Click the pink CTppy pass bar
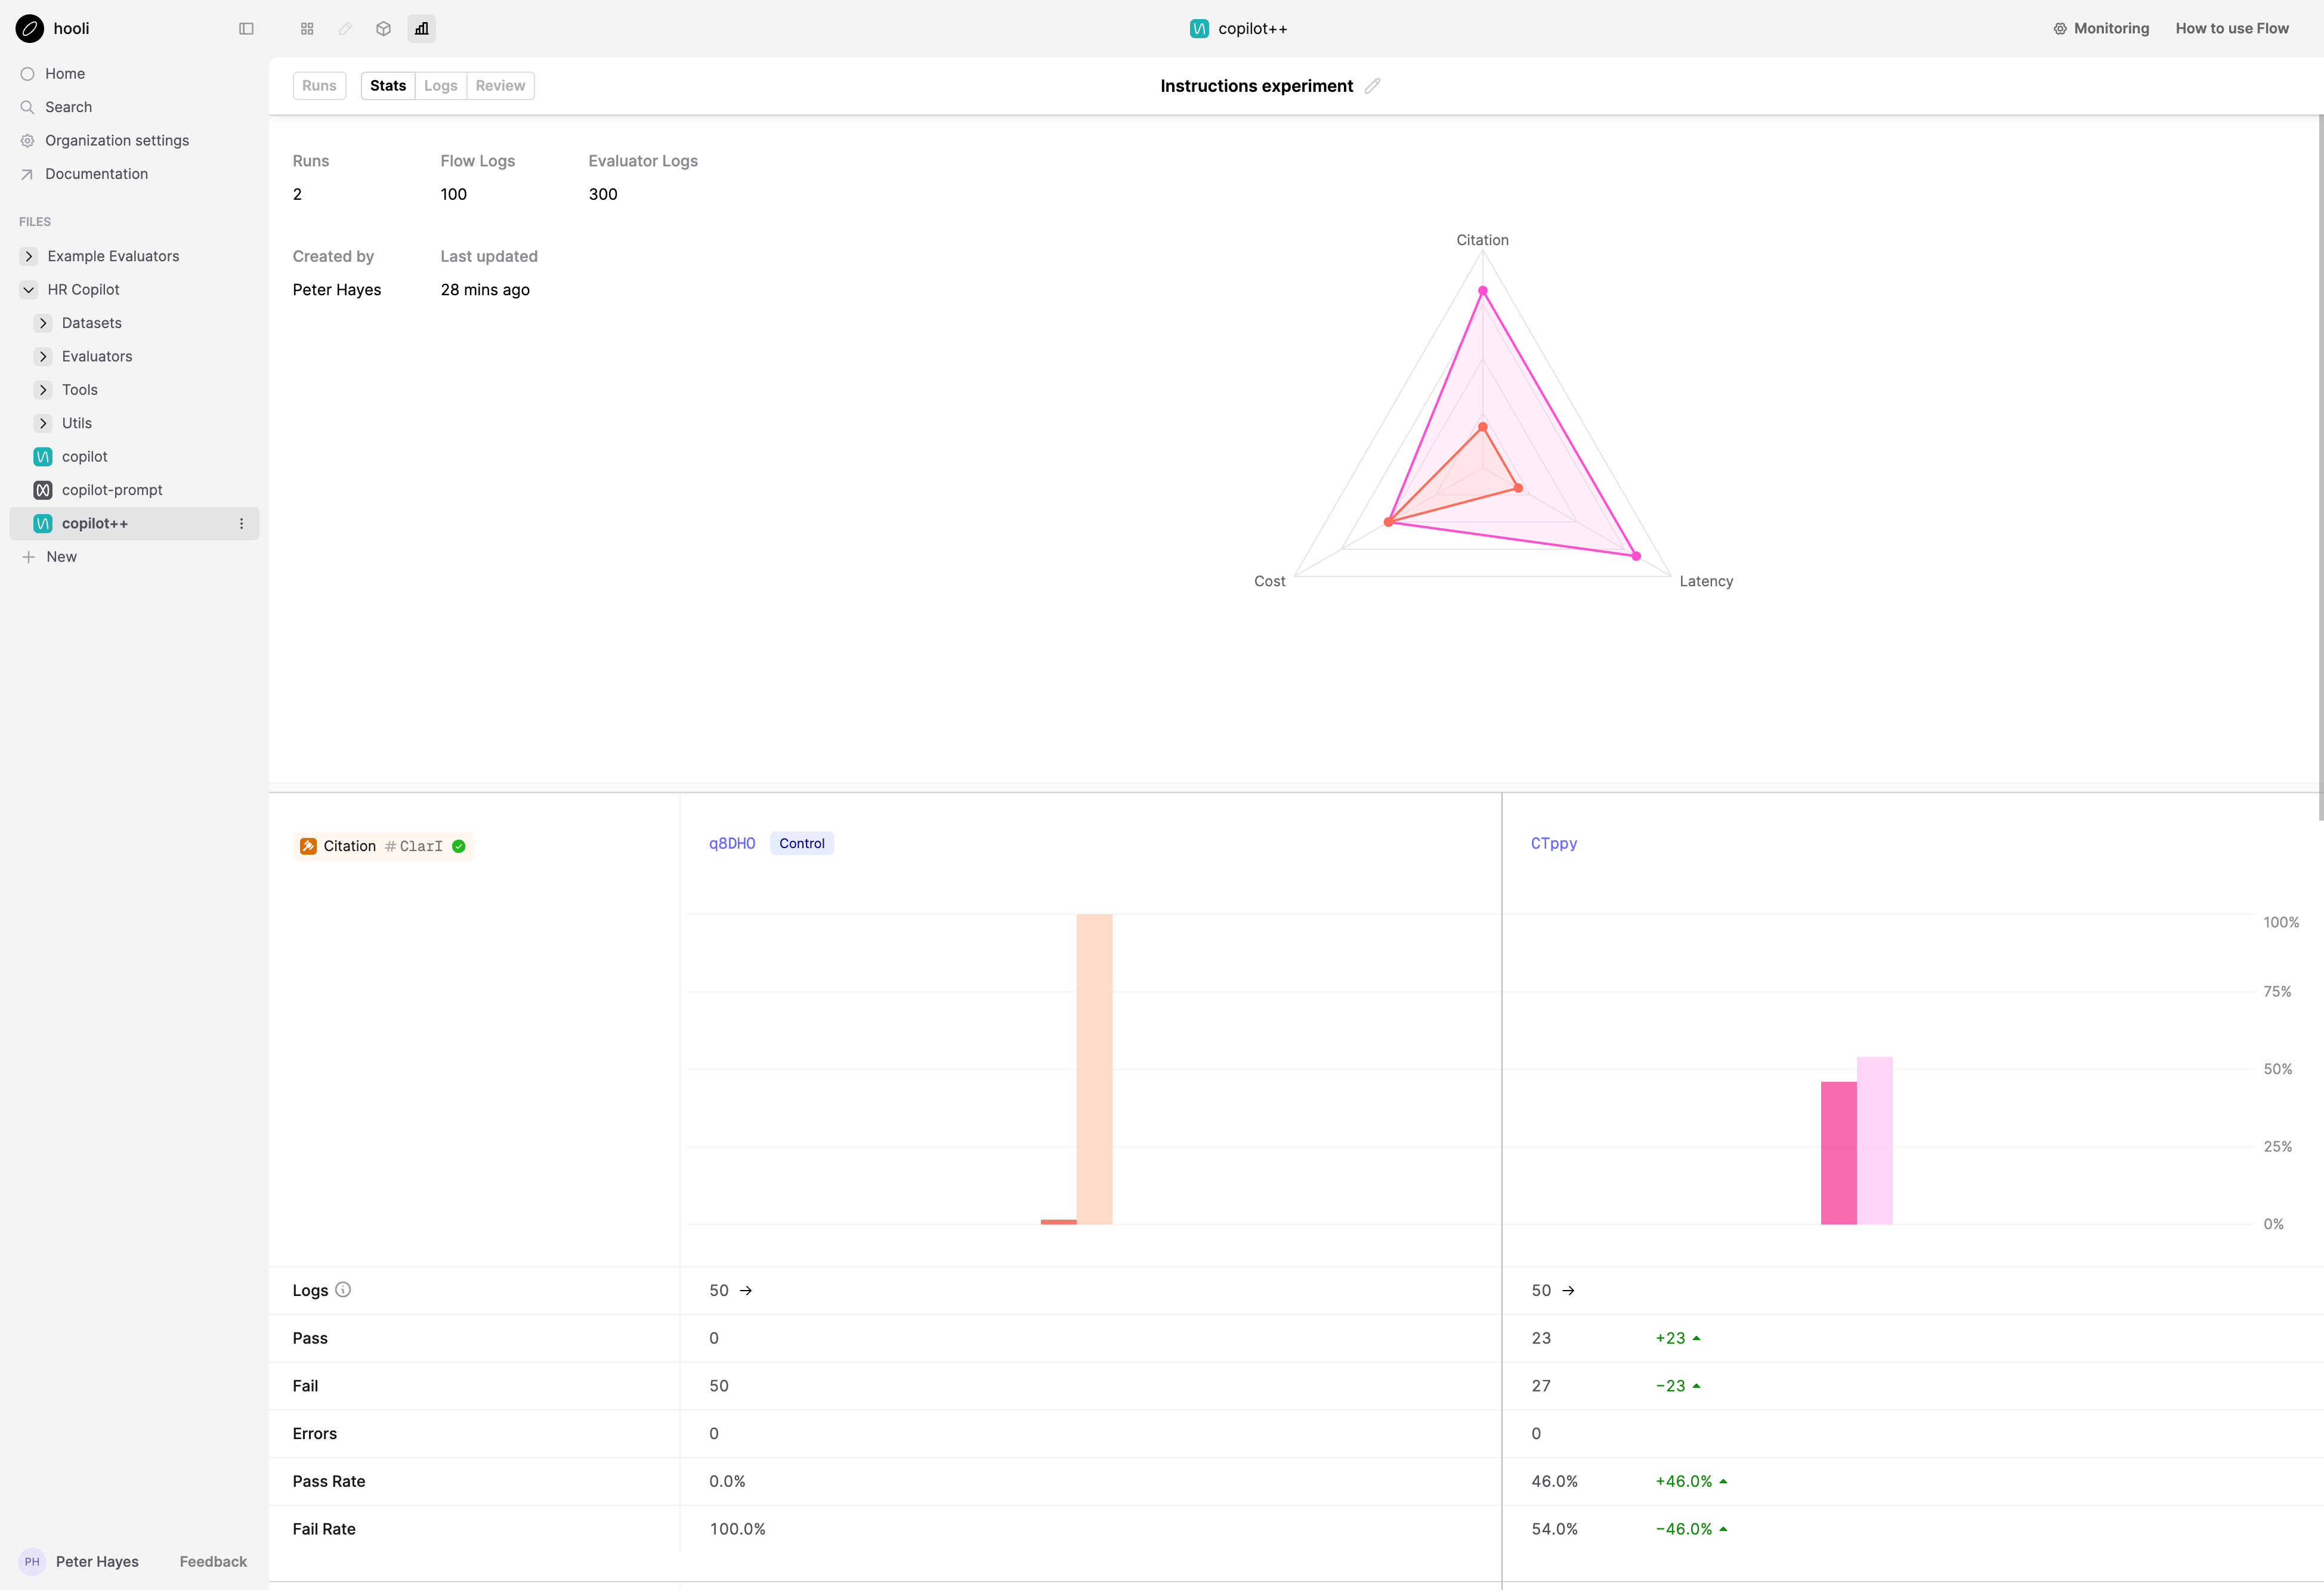Viewport: 2324px width, 1590px height. tap(1838, 1152)
